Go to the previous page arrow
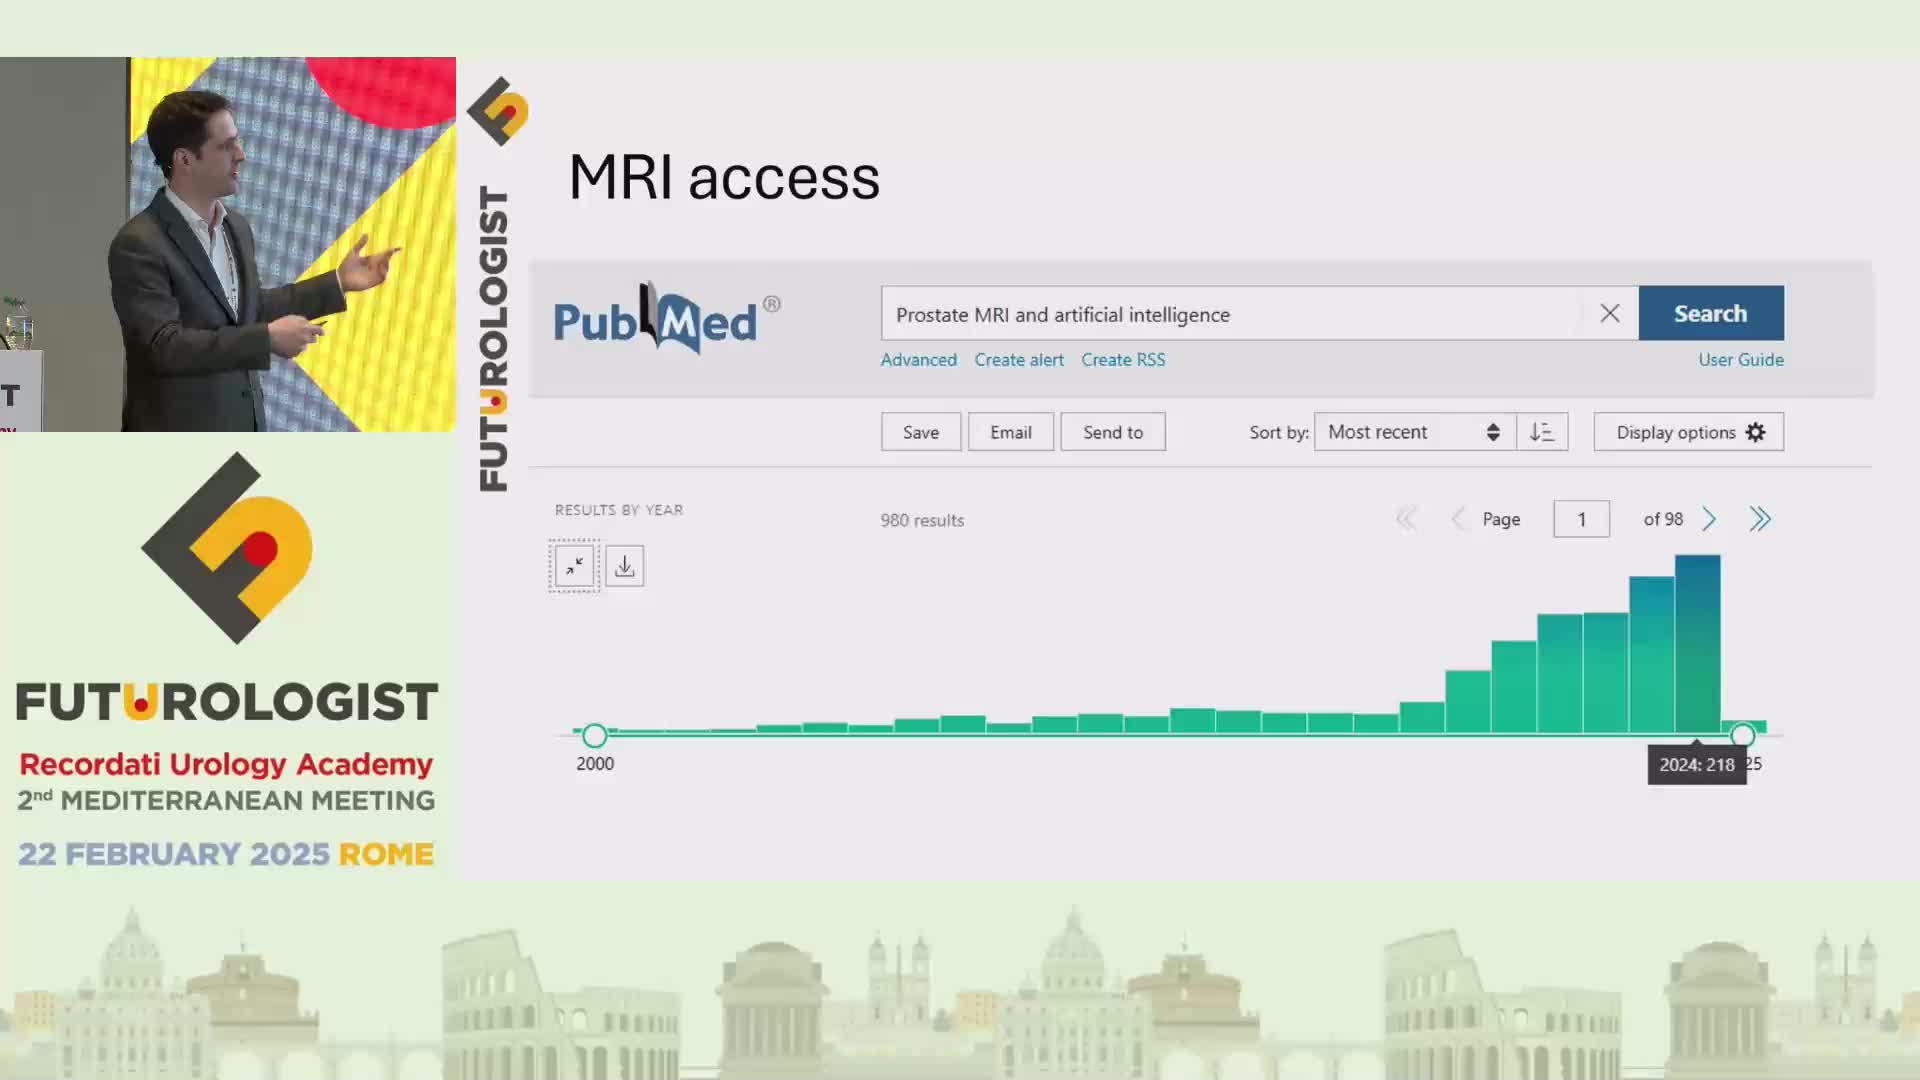1920x1080 pixels. 1458,519
